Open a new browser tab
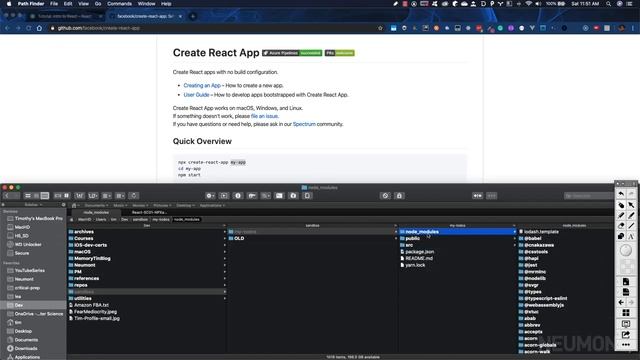Screen dimensions: 640x360 193,16
